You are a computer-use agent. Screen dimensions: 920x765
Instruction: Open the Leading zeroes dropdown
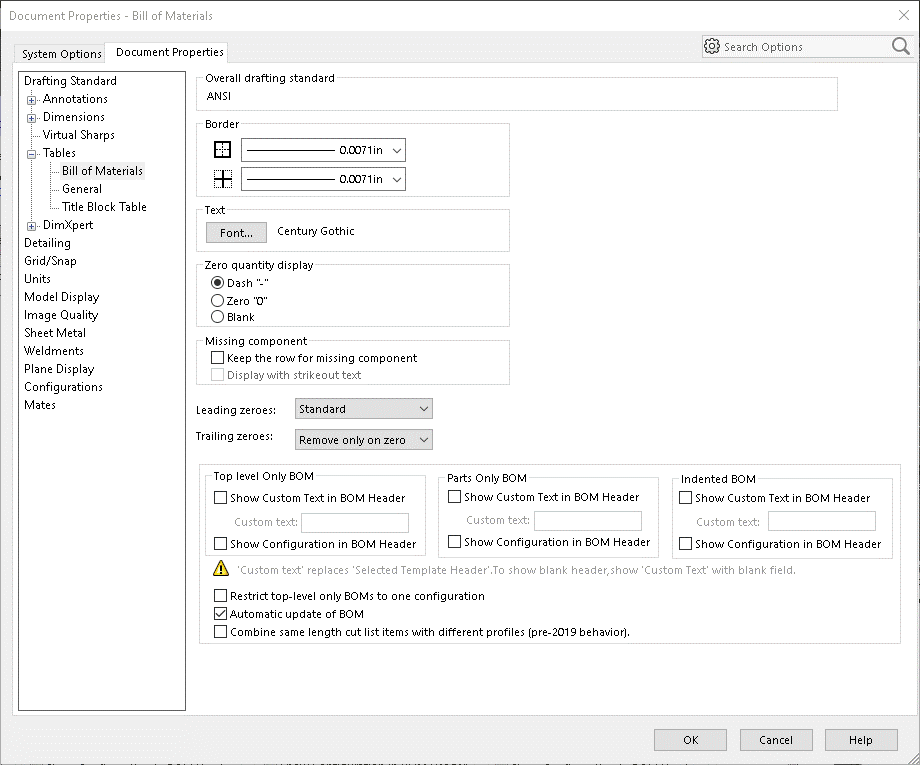pyautogui.click(x=364, y=409)
